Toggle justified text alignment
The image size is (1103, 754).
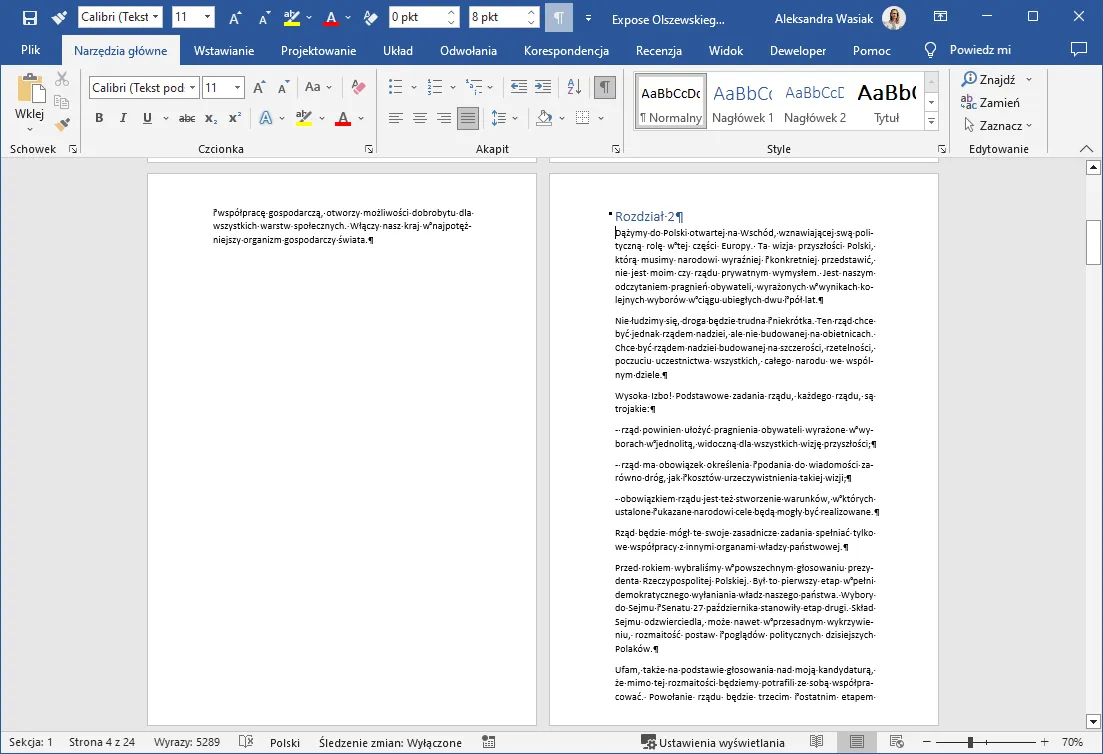tap(468, 118)
